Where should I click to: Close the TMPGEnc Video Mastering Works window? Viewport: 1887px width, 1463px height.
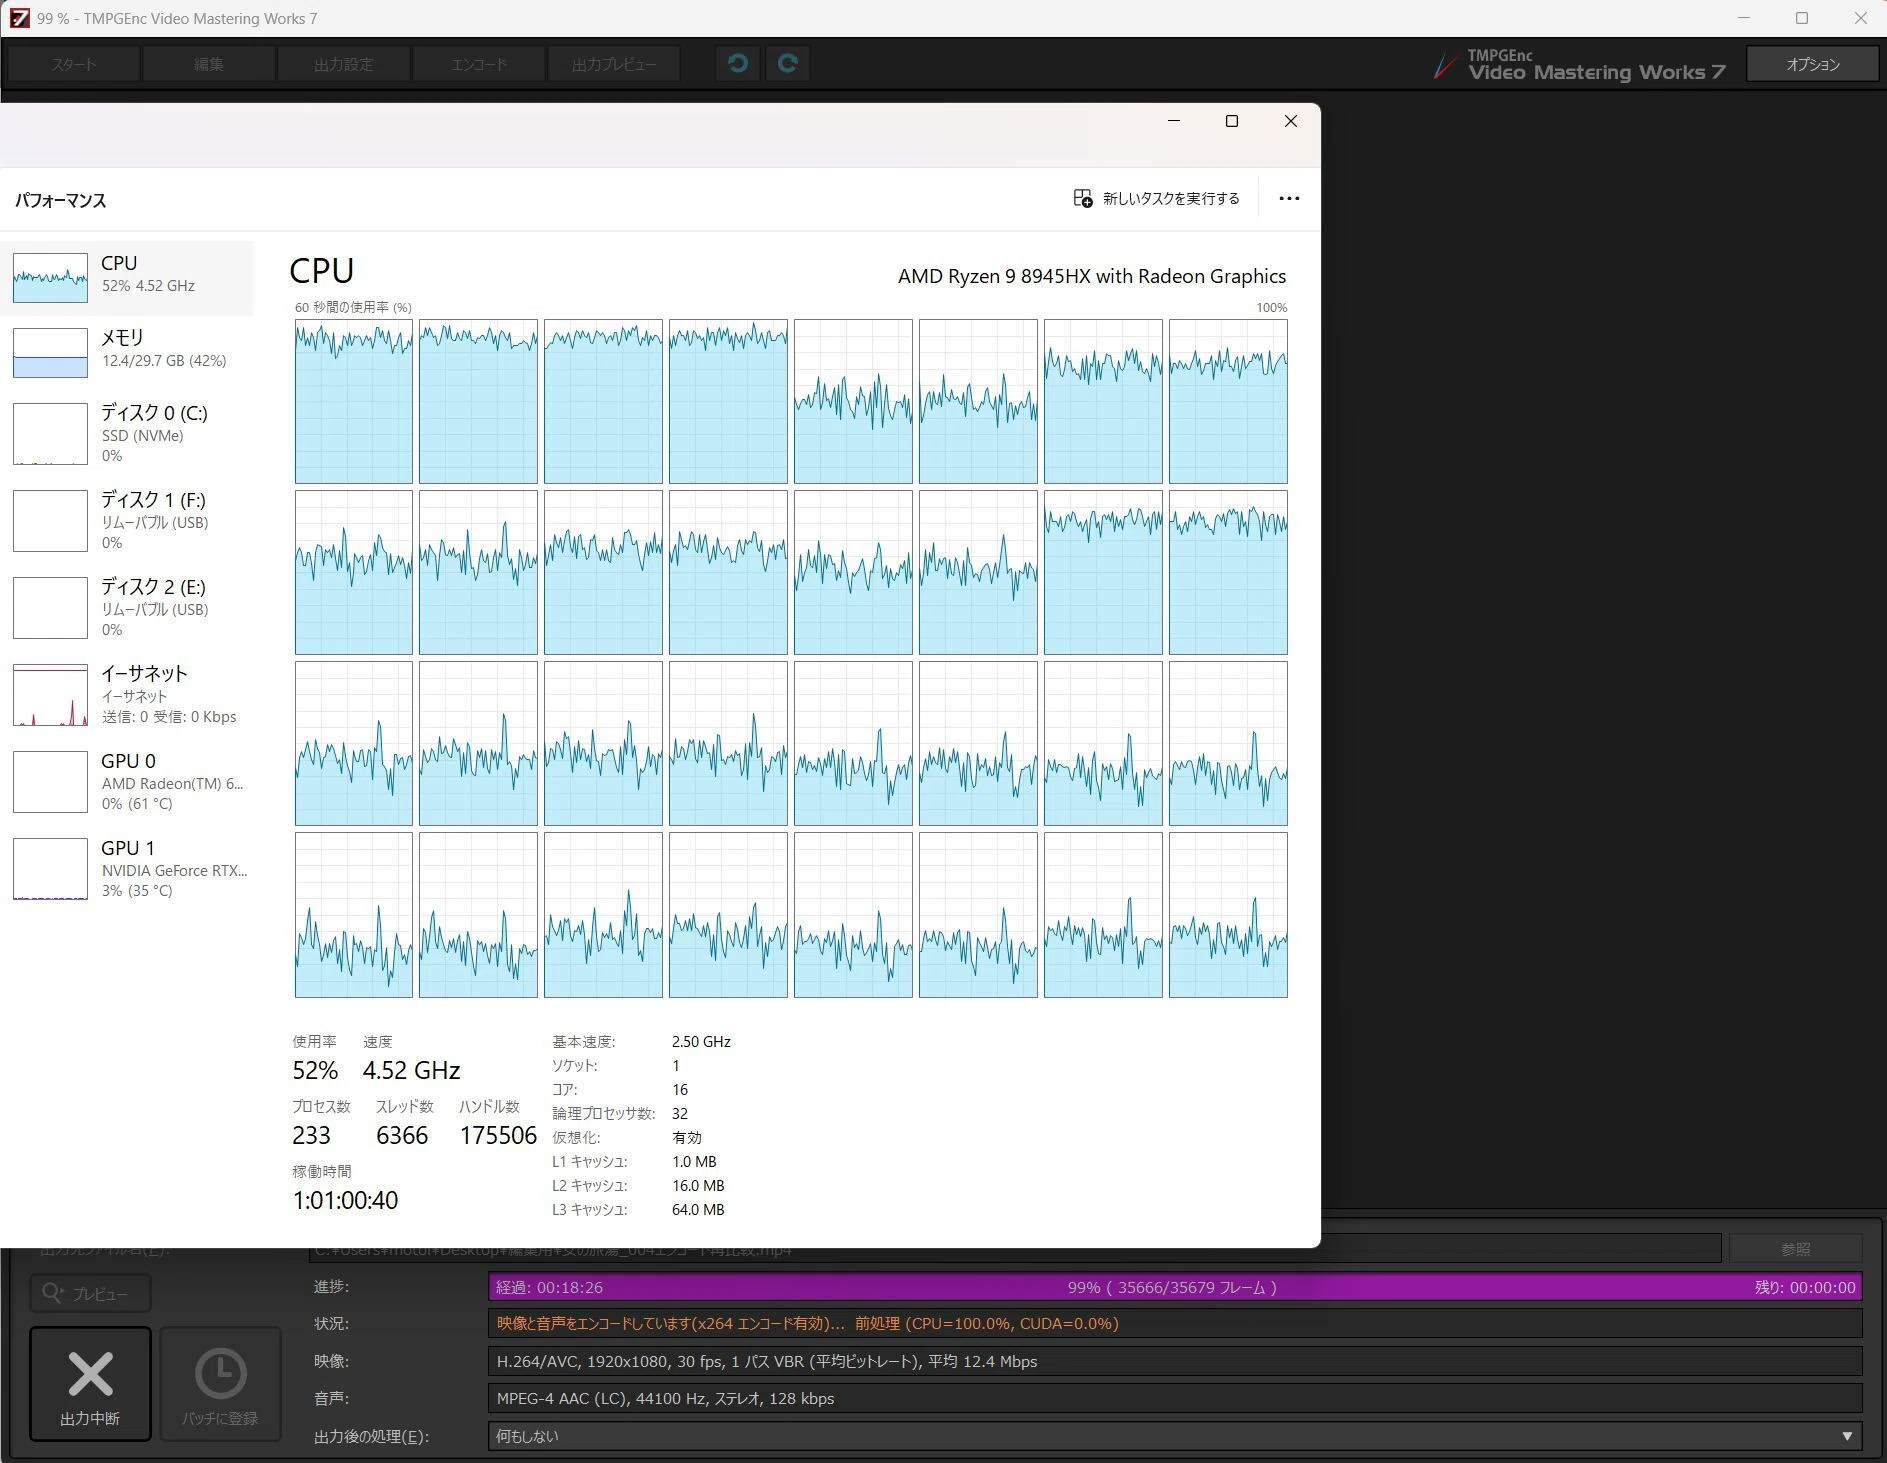[x=1860, y=18]
